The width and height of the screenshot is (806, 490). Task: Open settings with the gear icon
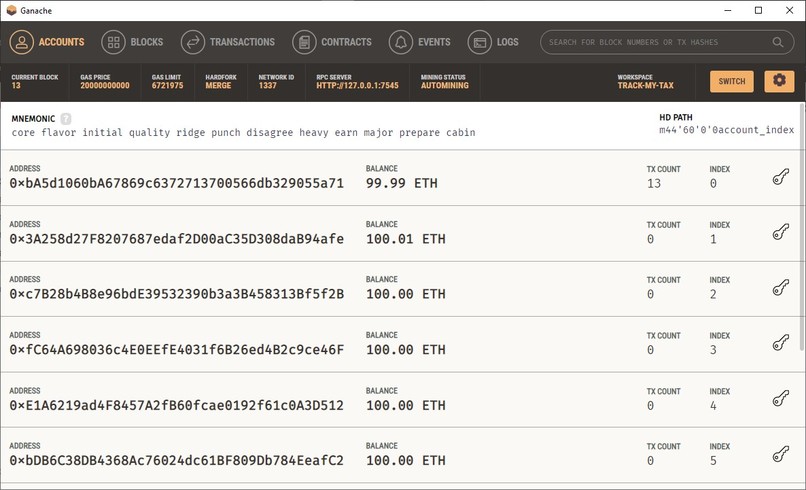point(779,81)
